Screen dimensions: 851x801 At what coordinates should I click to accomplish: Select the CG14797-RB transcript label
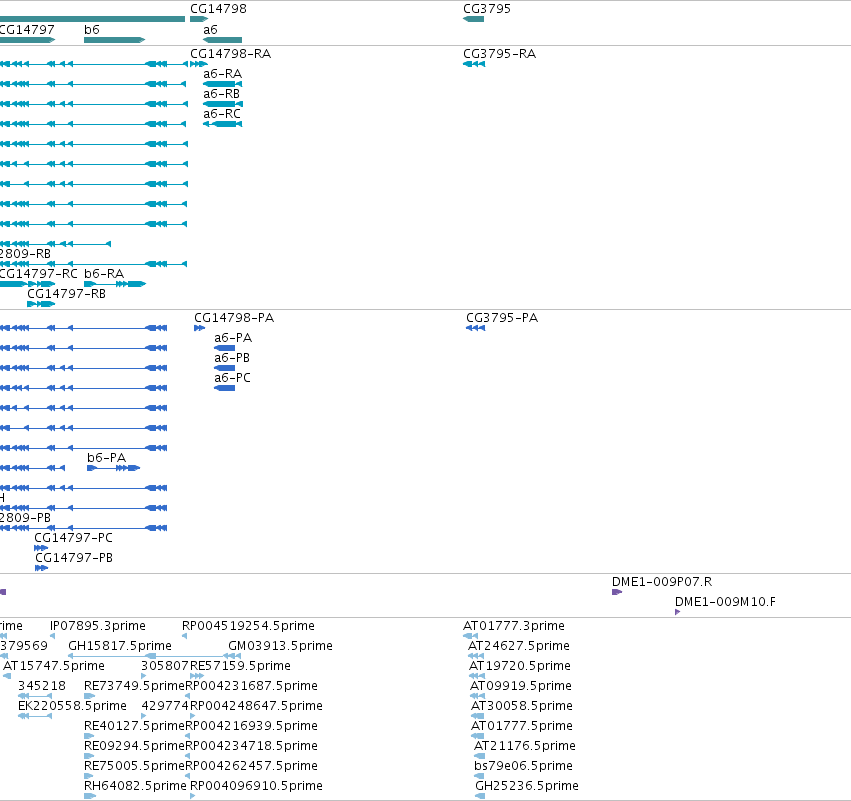pyautogui.click(x=67, y=294)
